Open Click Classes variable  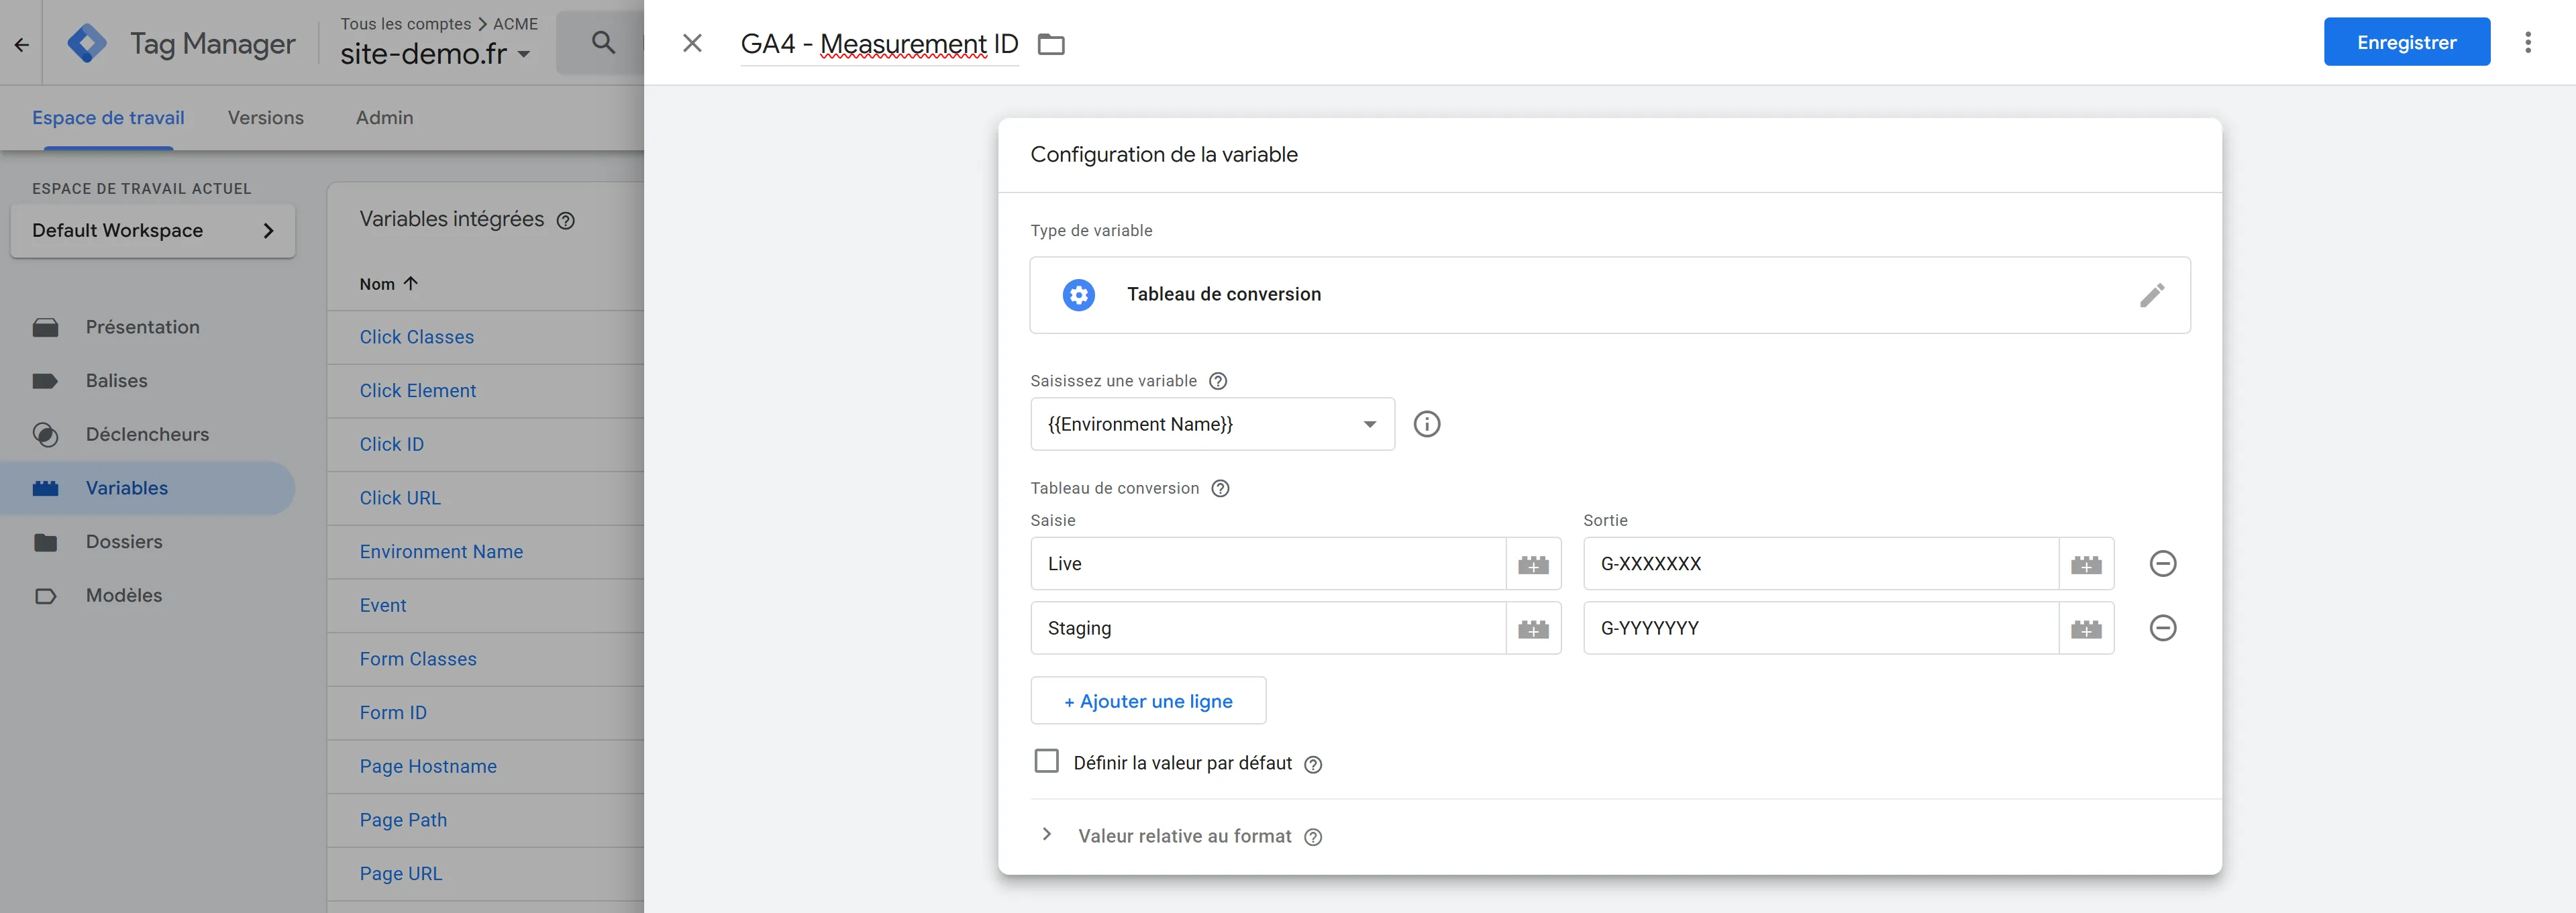[416, 337]
